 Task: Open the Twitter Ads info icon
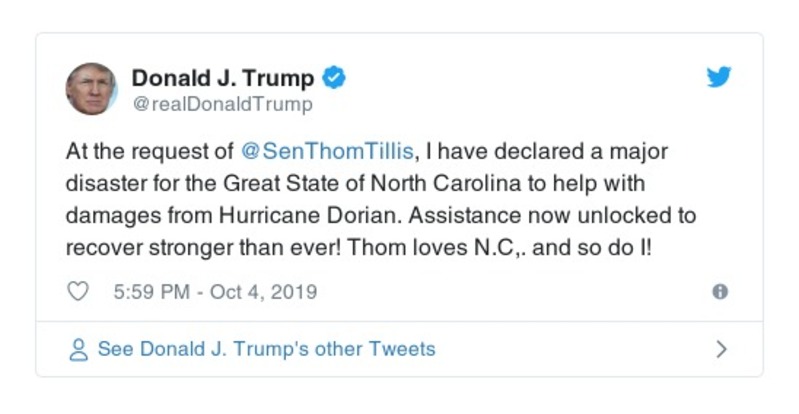[x=719, y=292]
